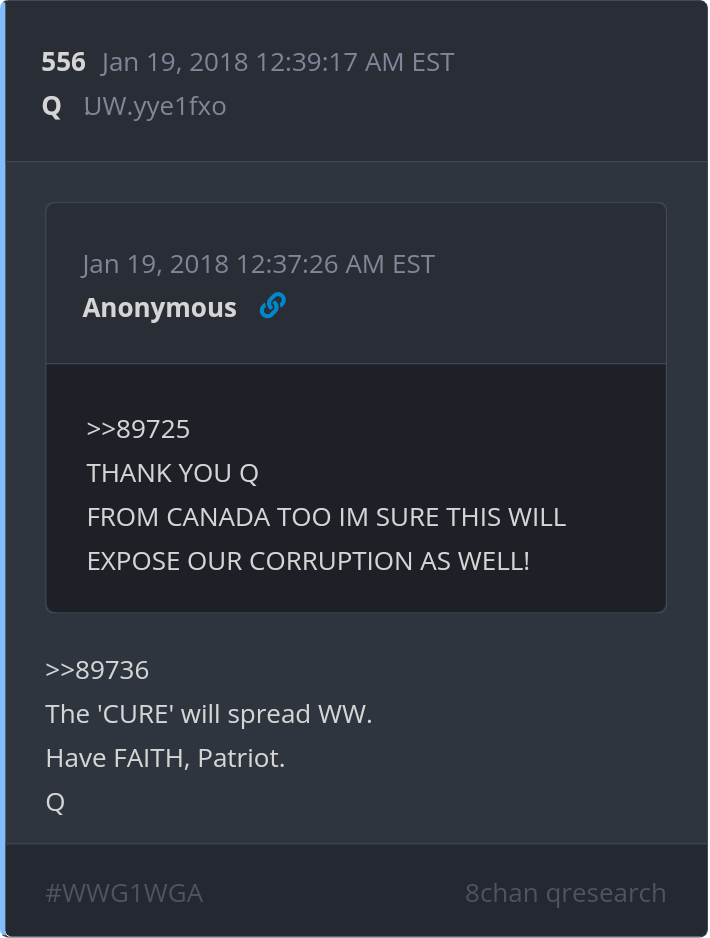Click the Q author name in header
Viewport: 710px width, 938px height.
click(51, 107)
